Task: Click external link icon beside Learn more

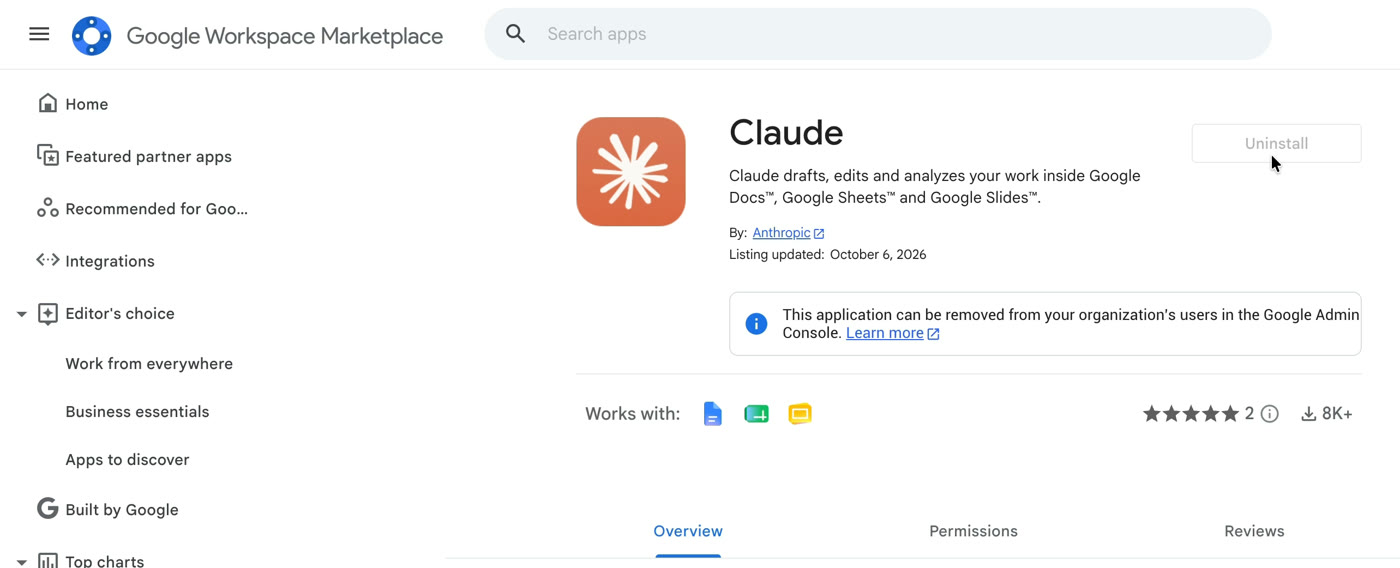Action: pyautogui.click(x=933, y=334)
